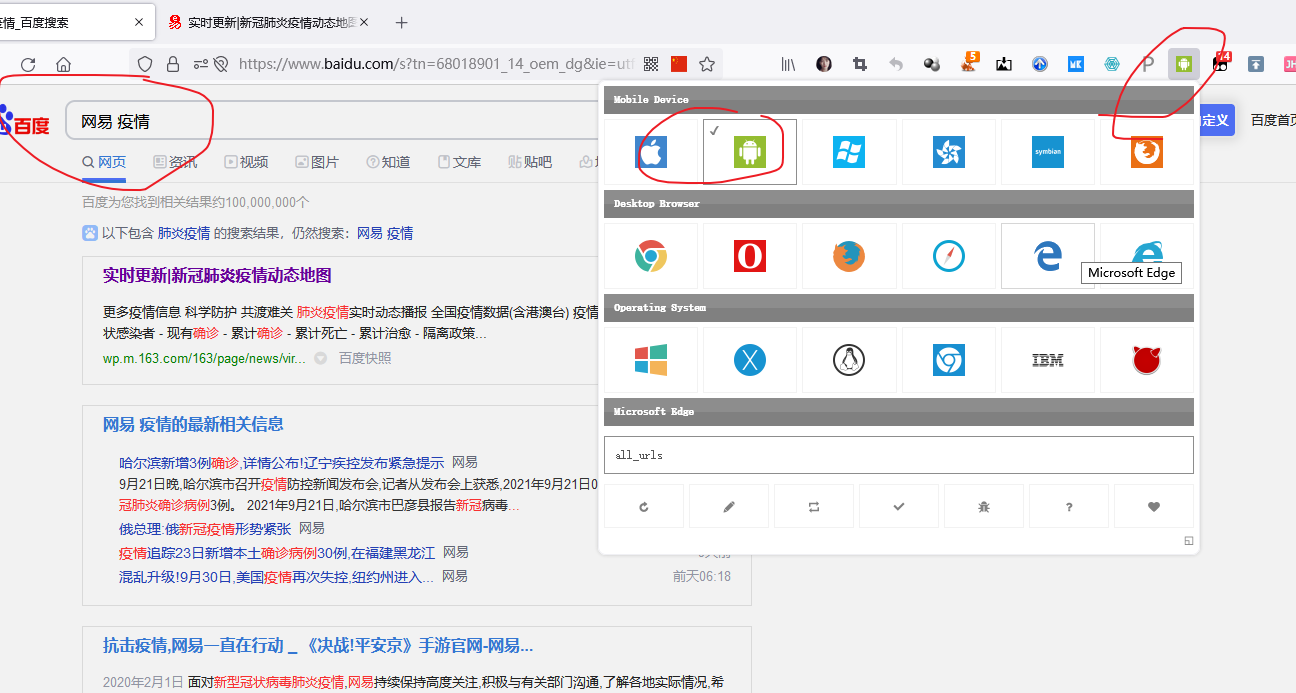Click the pencil edit button in the popup
This screenshot has width=1296, height=693.
pos(729,506)
